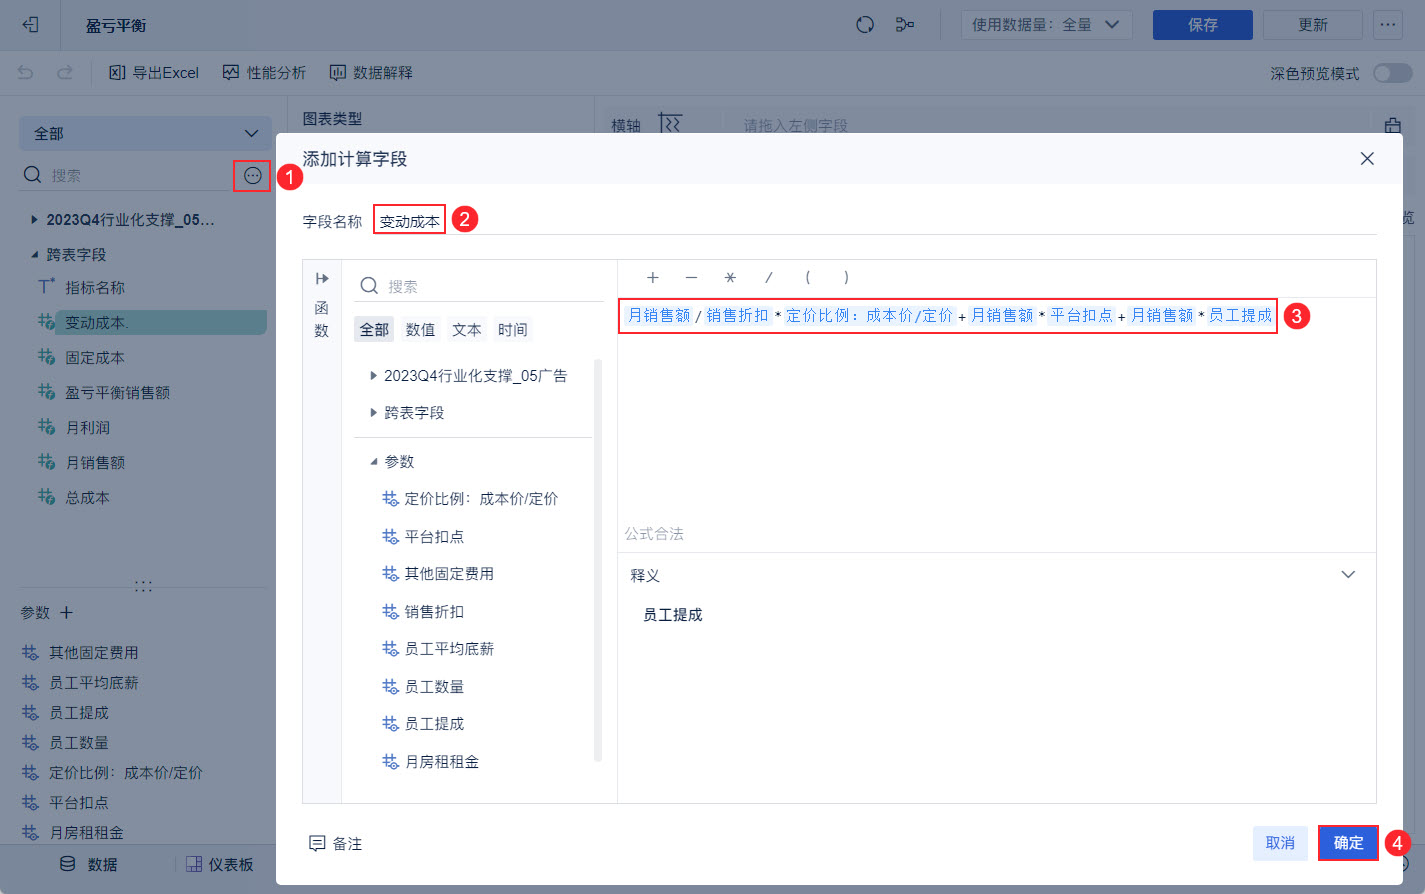This screenshot has height=894, width=1425.
Task: Insert the divide operator
Action: point(768,278)
